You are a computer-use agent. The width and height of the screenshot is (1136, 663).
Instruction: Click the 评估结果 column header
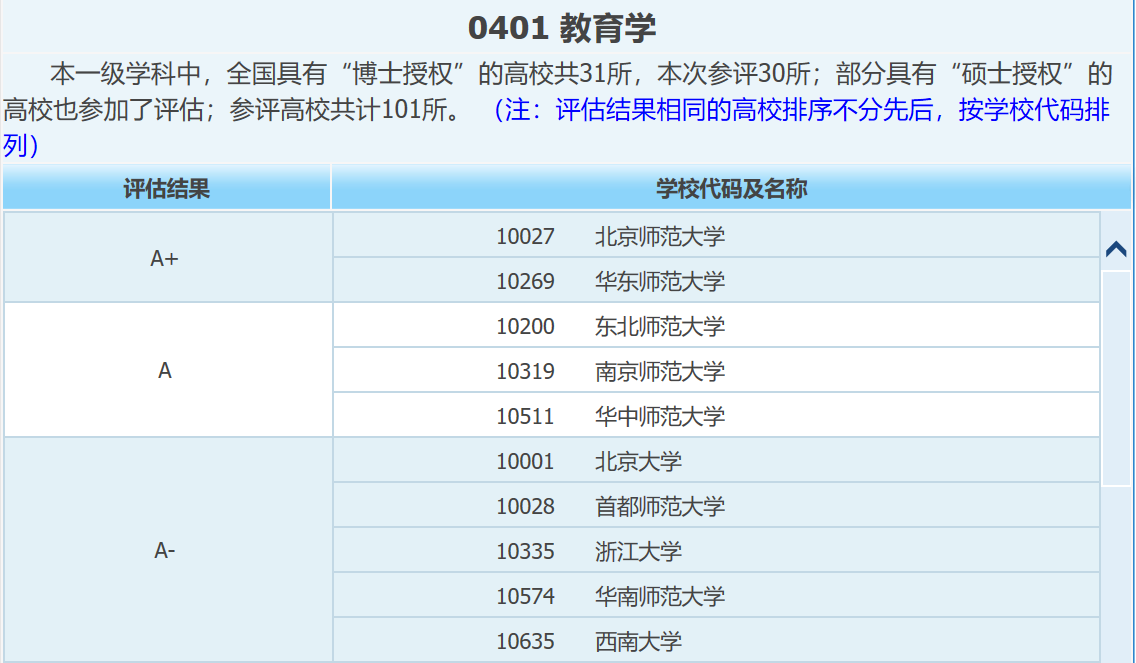click(166, 189)
